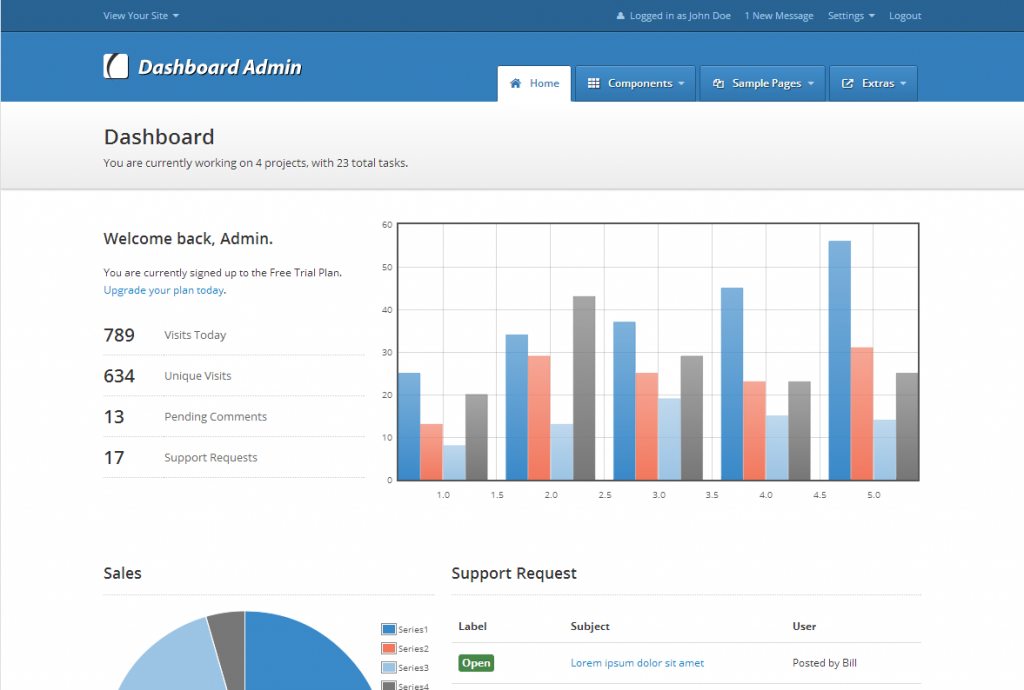Click the pages icon beside Sample Pages
Viewport: 1024px width, 690px height.
pos(718,84)
